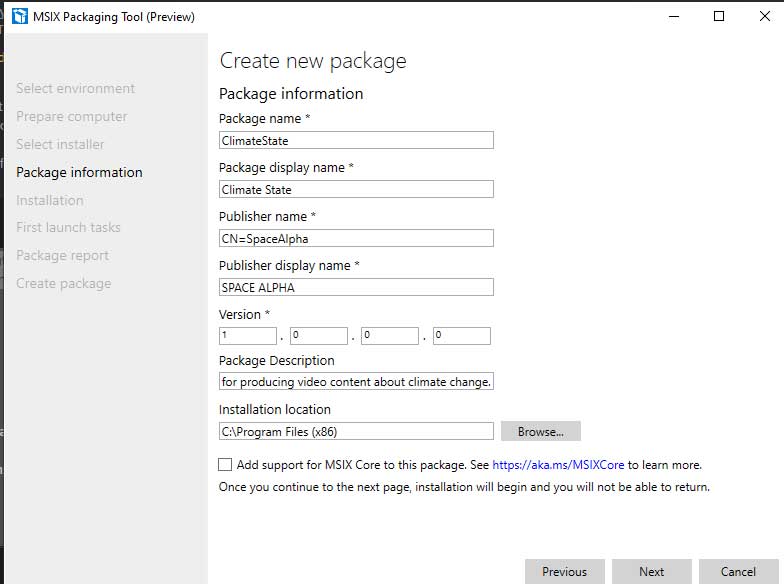Screen dimensions: 784x584
Task: Click the first Version number box
Action: tap(248, 336)
